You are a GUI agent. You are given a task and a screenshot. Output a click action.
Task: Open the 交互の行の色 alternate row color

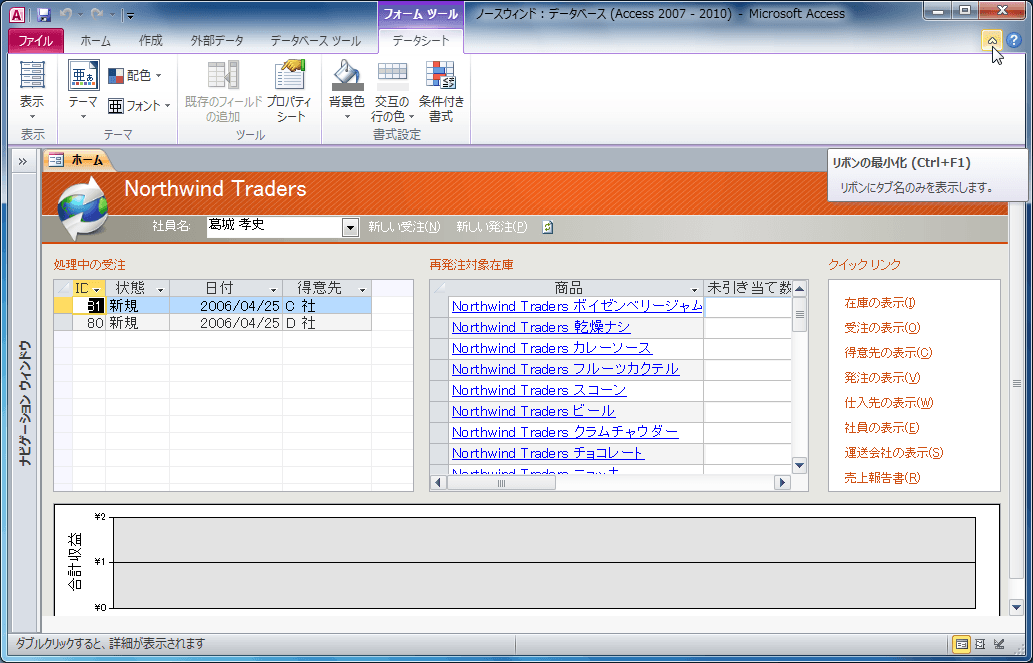[x=392, y=91]
